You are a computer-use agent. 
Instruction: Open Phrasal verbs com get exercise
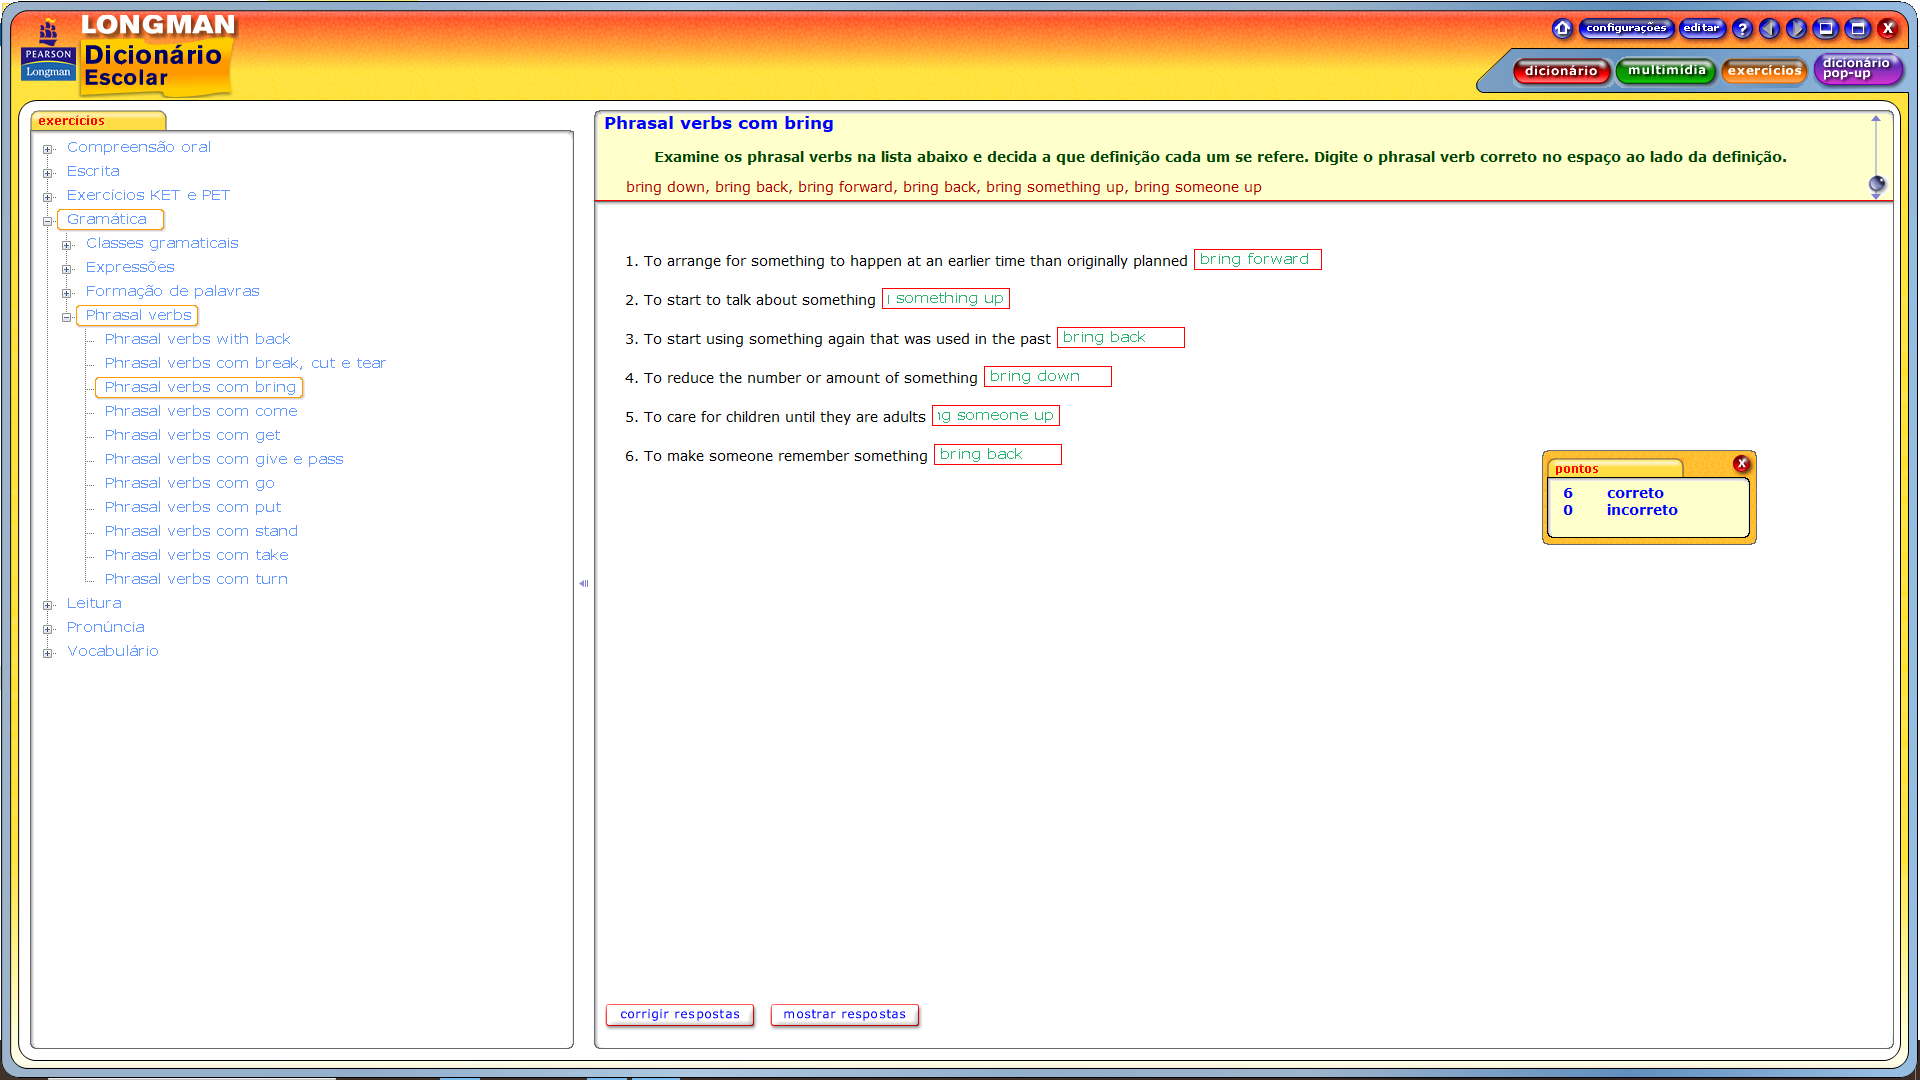pos(192,435)
